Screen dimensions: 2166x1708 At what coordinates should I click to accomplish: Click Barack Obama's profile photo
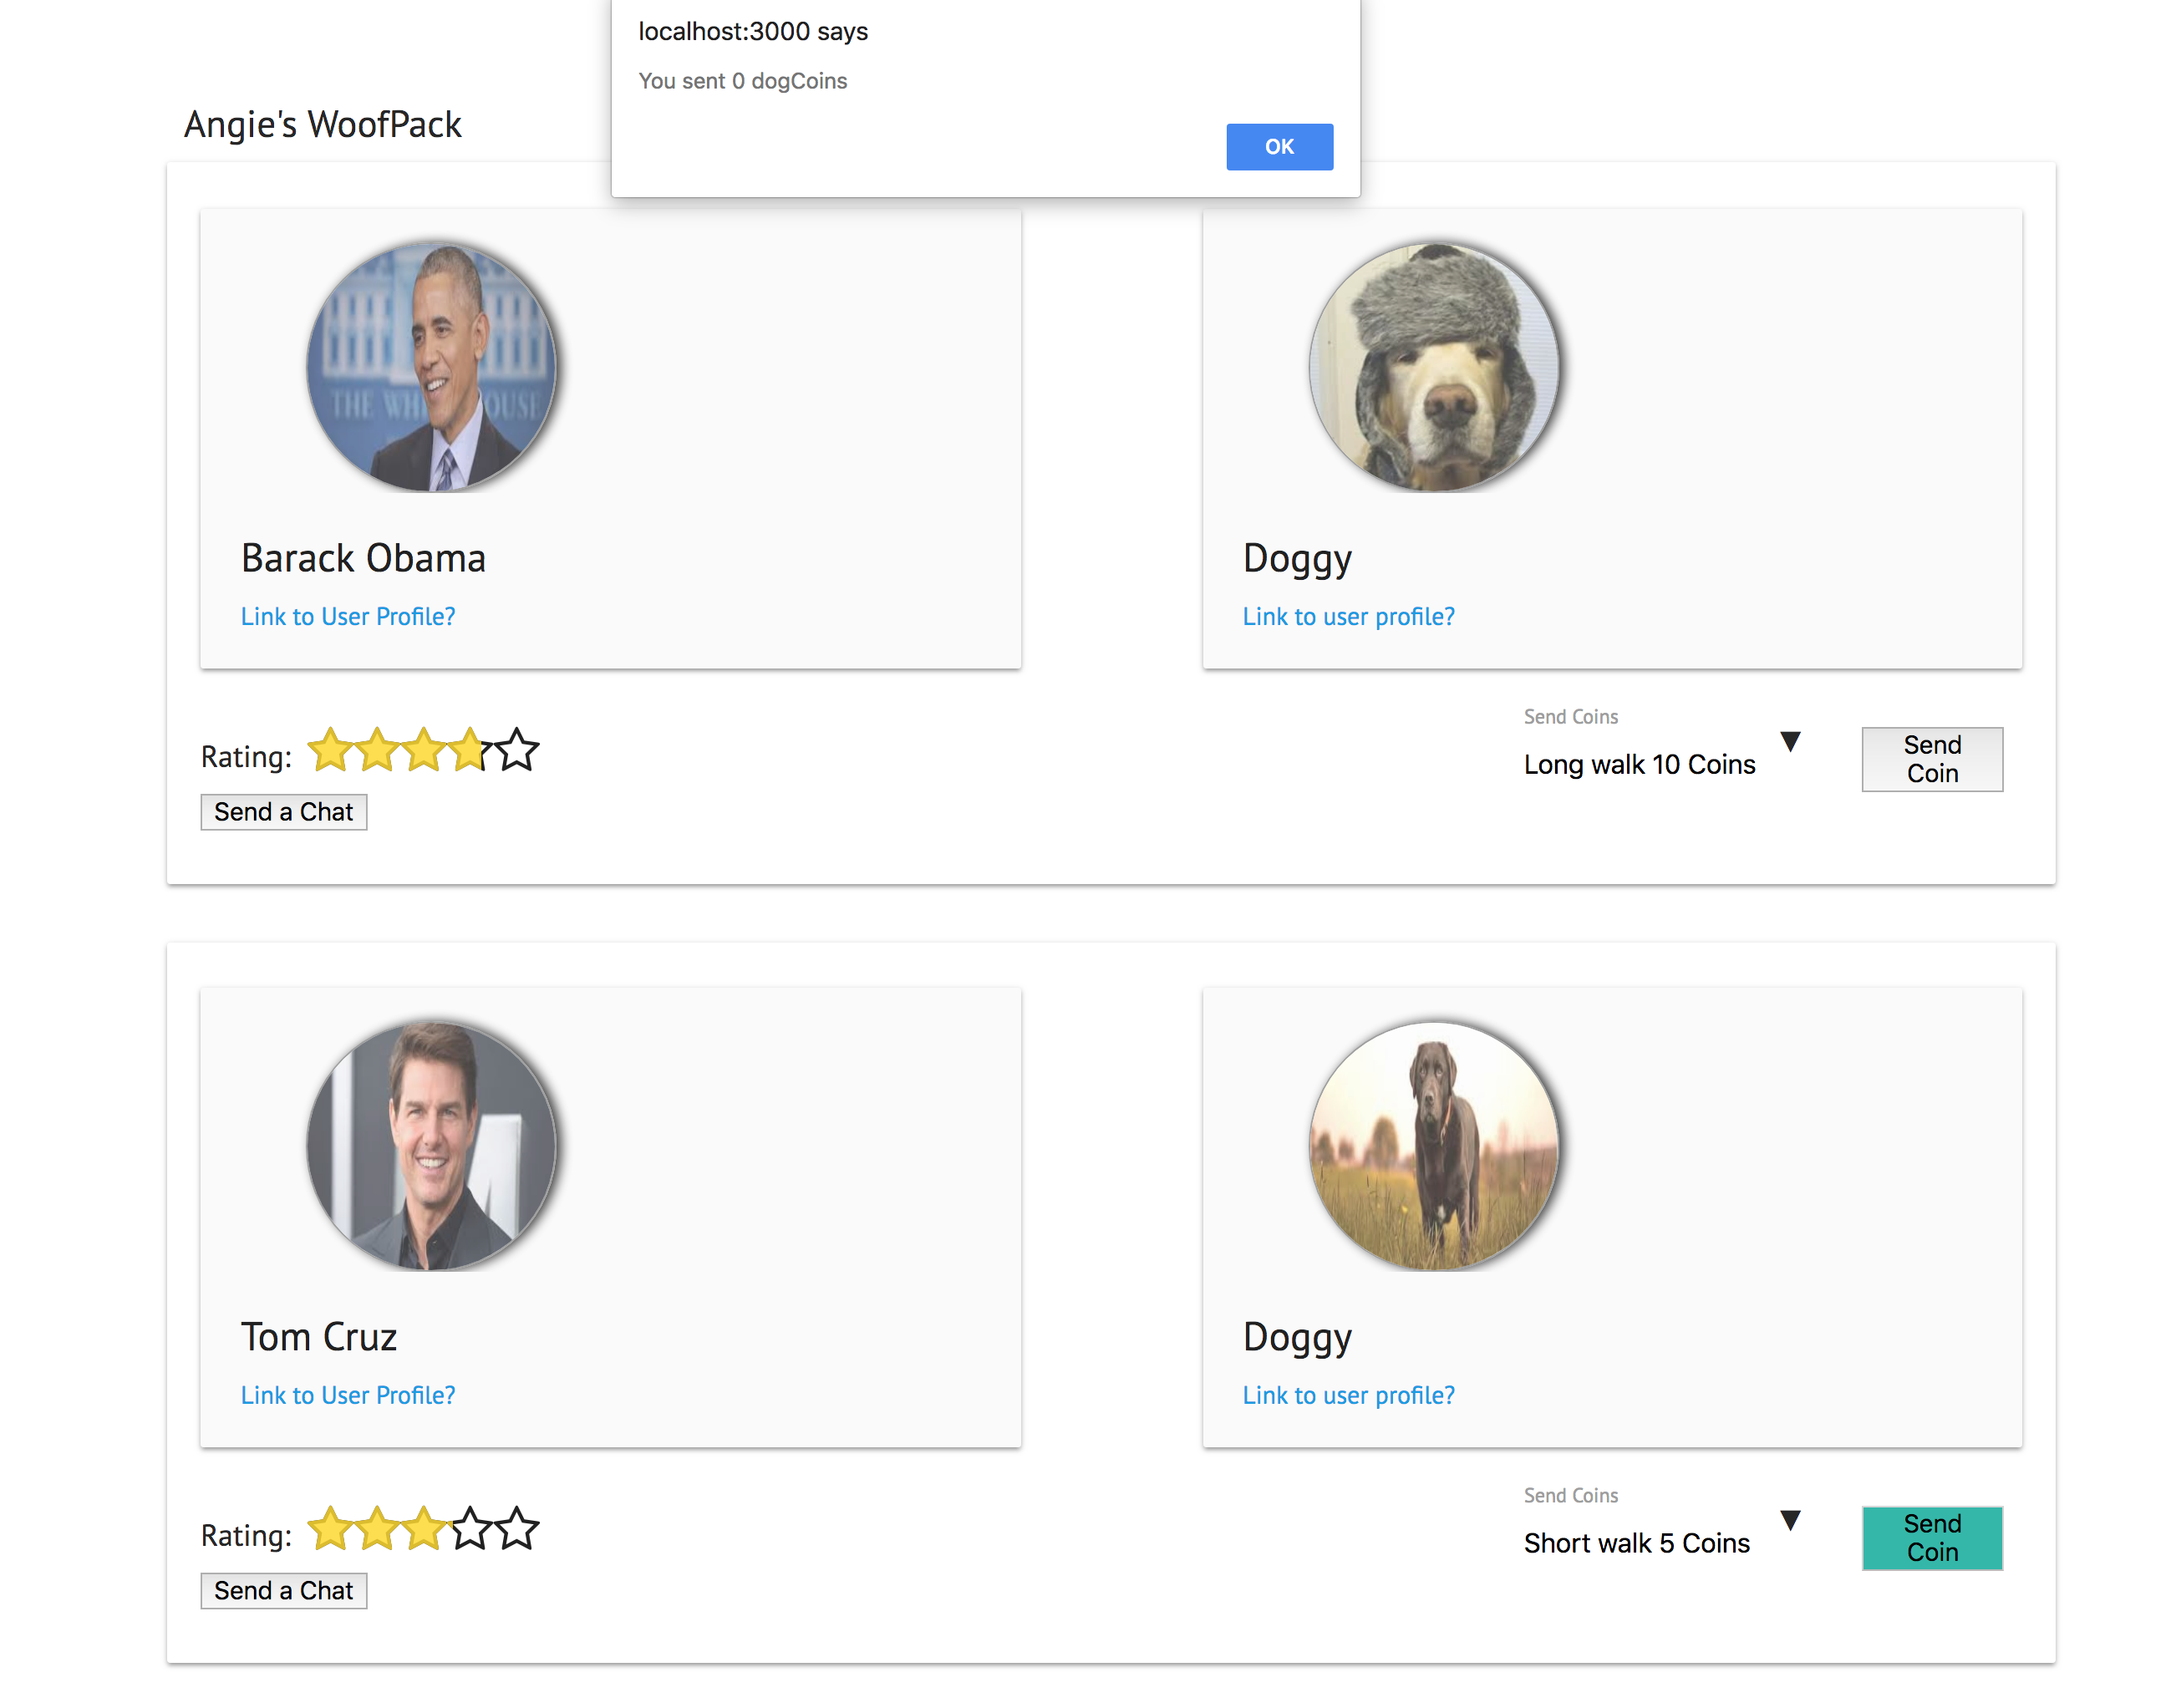tap(432, 367)
